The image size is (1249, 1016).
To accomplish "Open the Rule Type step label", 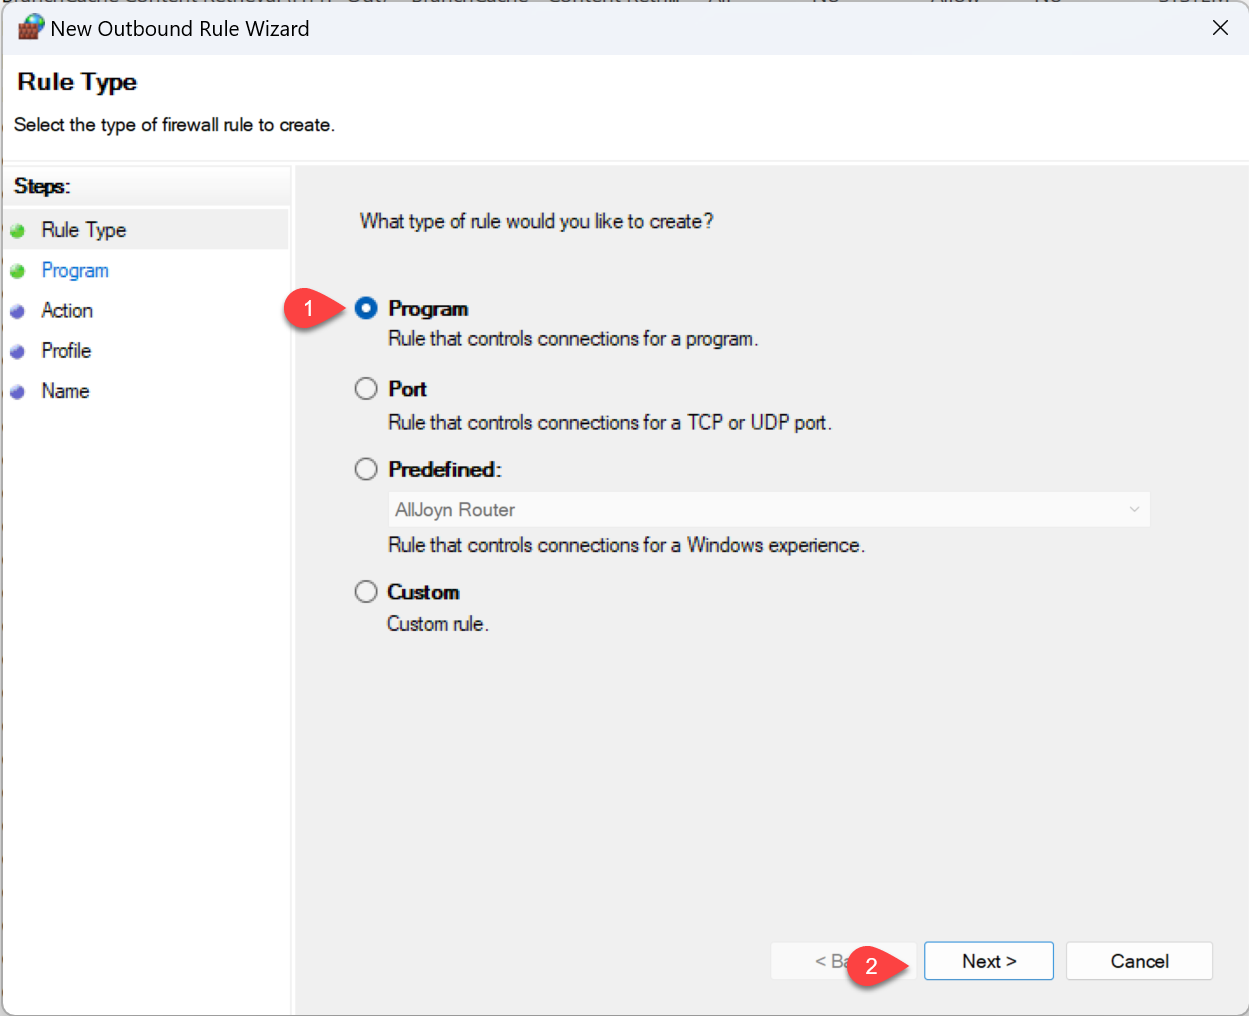I will tap(84, 230).
